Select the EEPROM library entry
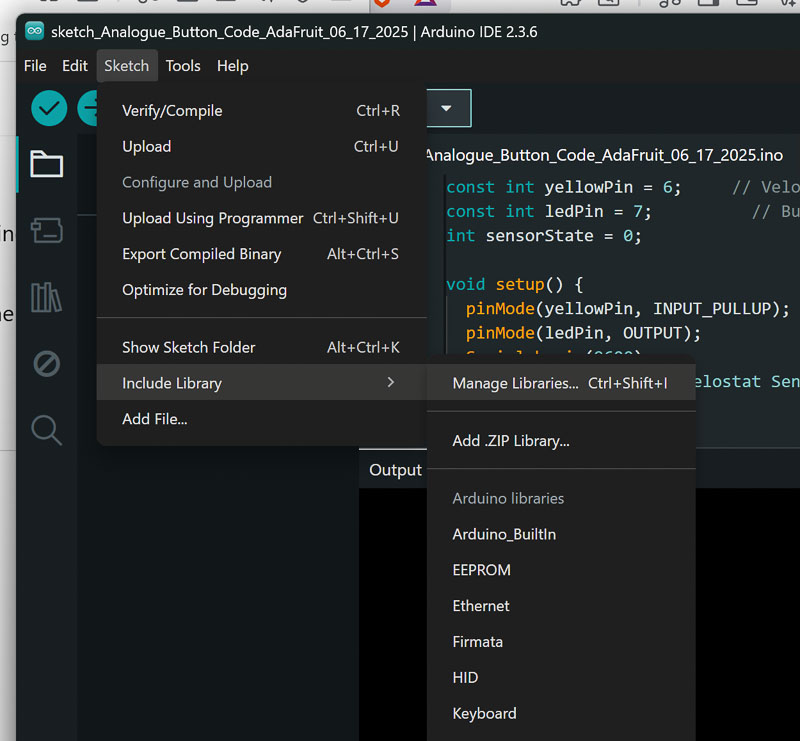Viewport: 800px width, 741px height. [481, 570]
